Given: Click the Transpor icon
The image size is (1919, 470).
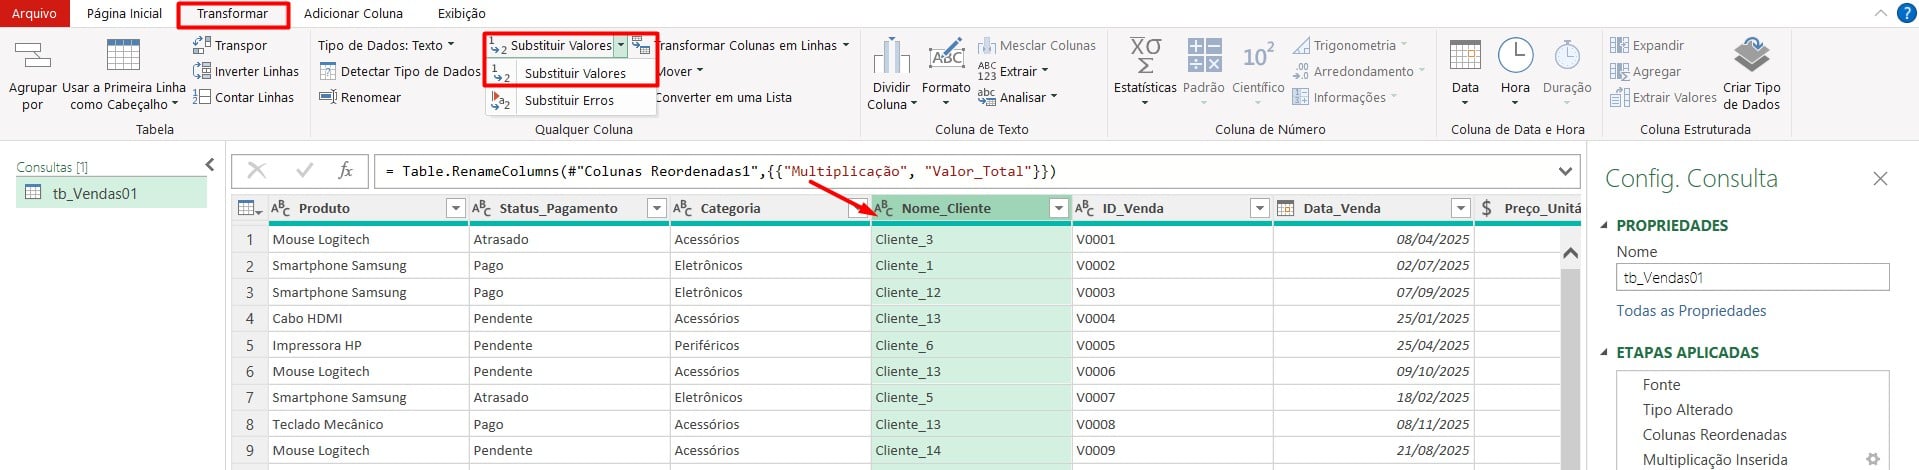Looking at the screenshot, I should point(201,45).
